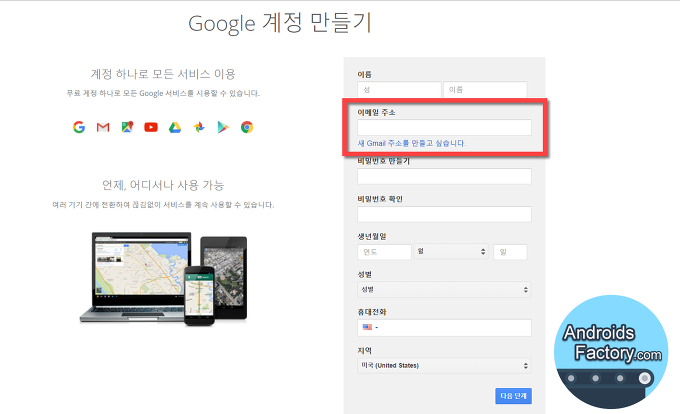Focus the 이름 (first name) field

(485, 89)
